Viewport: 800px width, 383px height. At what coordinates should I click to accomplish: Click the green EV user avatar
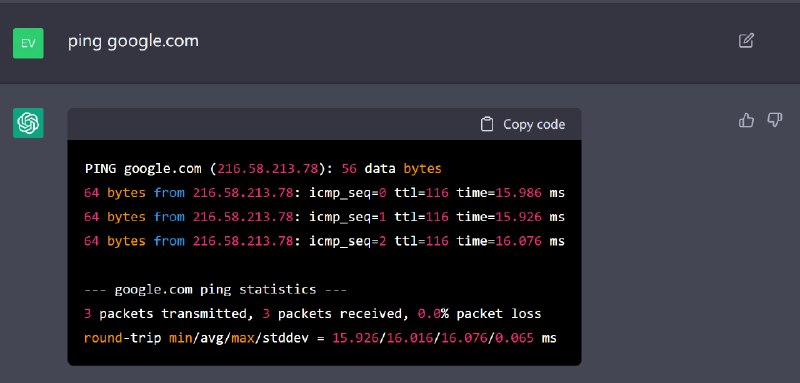click(28, 43)
